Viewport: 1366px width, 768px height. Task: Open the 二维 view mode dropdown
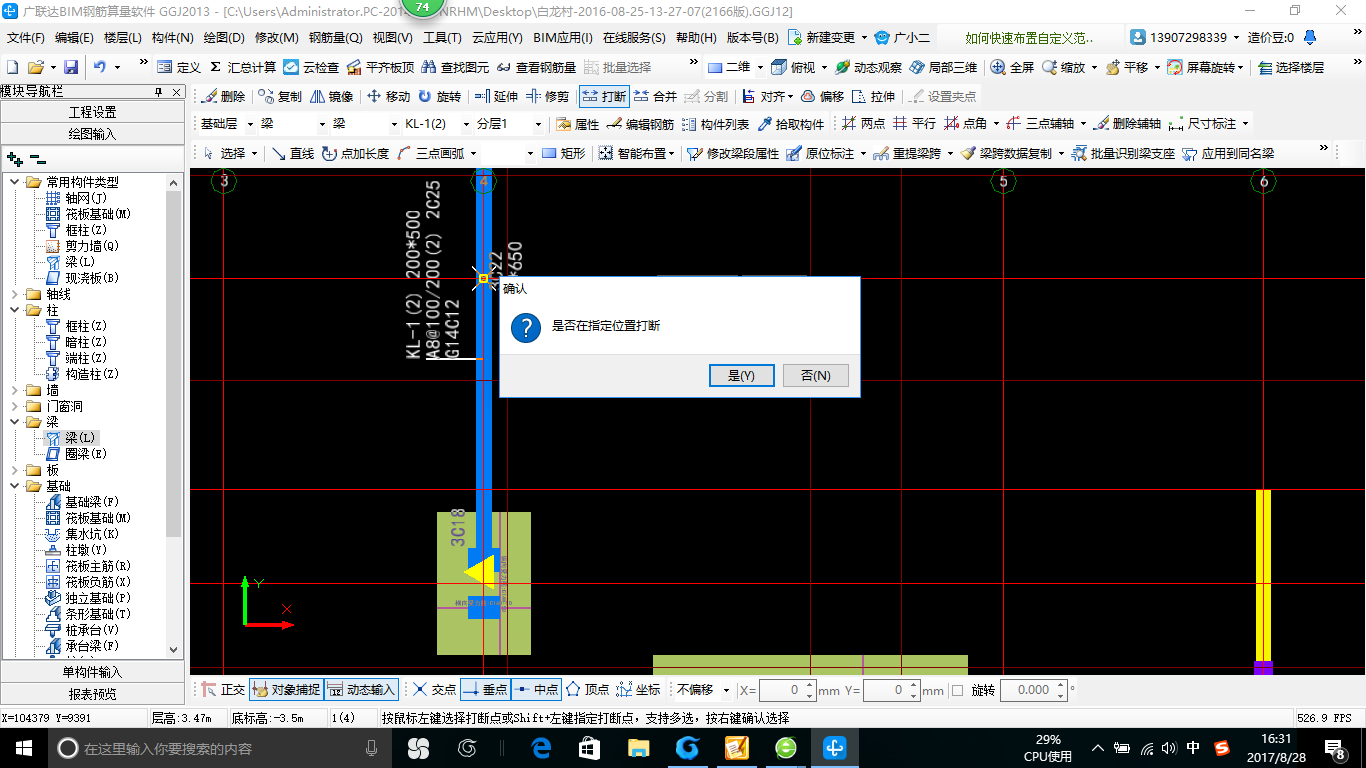point(760,67)
